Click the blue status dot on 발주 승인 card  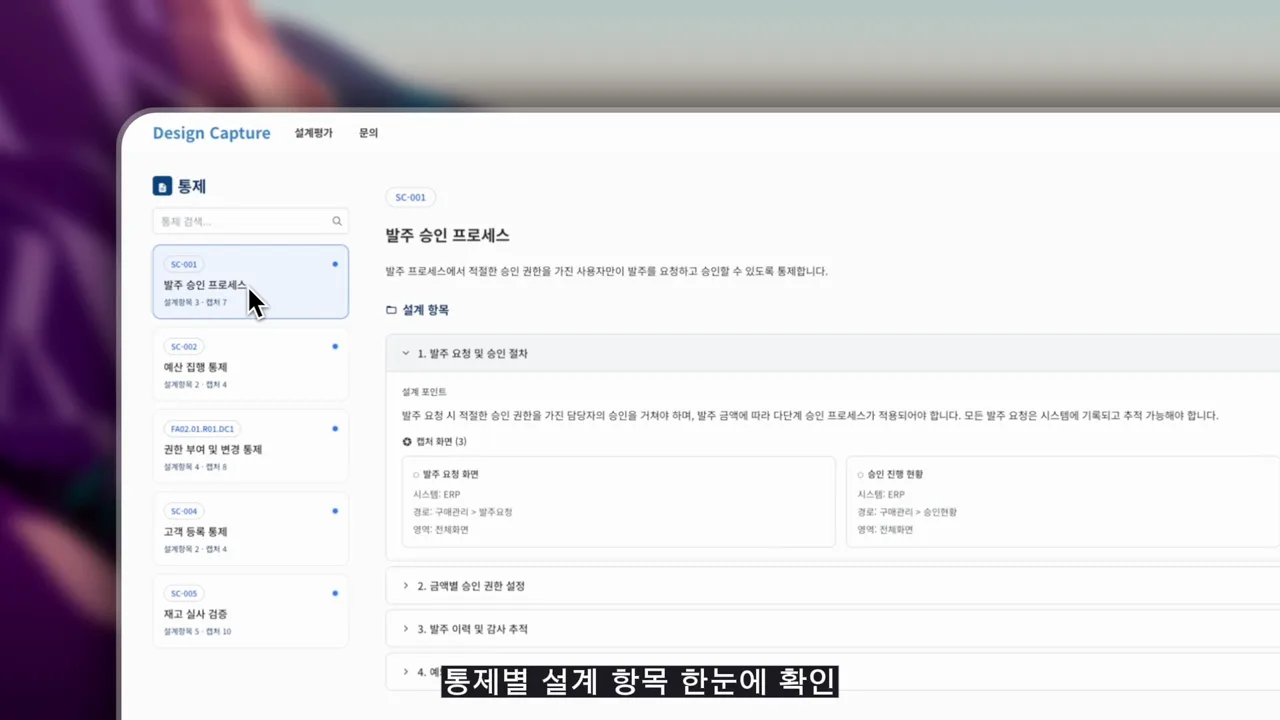[x=335, y=264]
